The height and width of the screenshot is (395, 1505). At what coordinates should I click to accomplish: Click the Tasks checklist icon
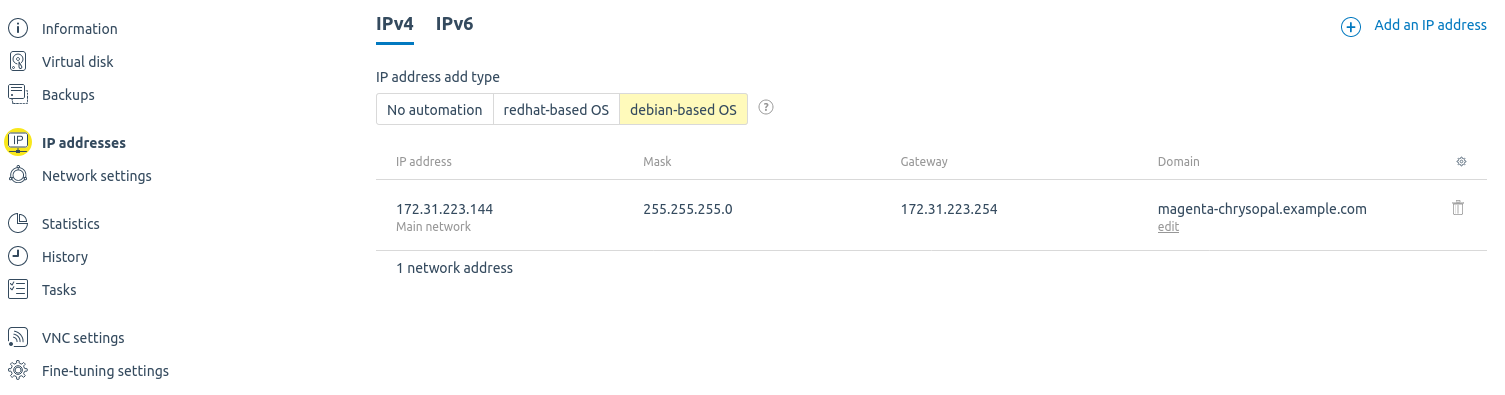tap(17, 290)
